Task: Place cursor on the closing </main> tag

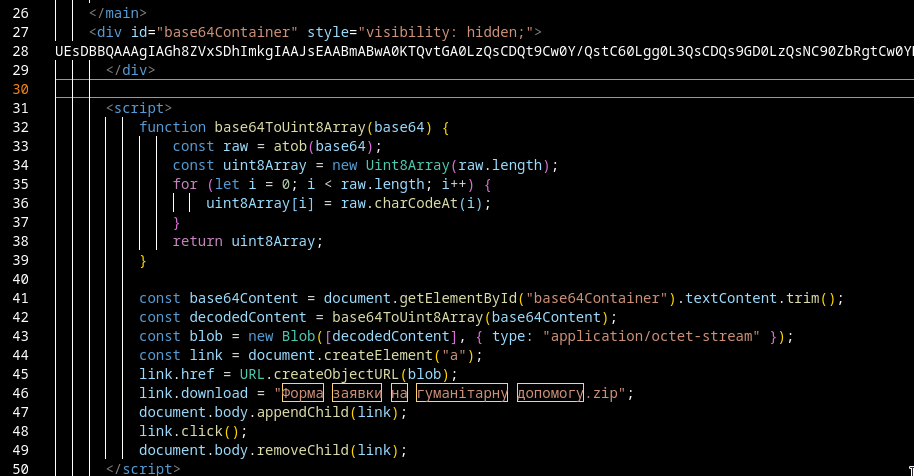Action: point(118,13)
